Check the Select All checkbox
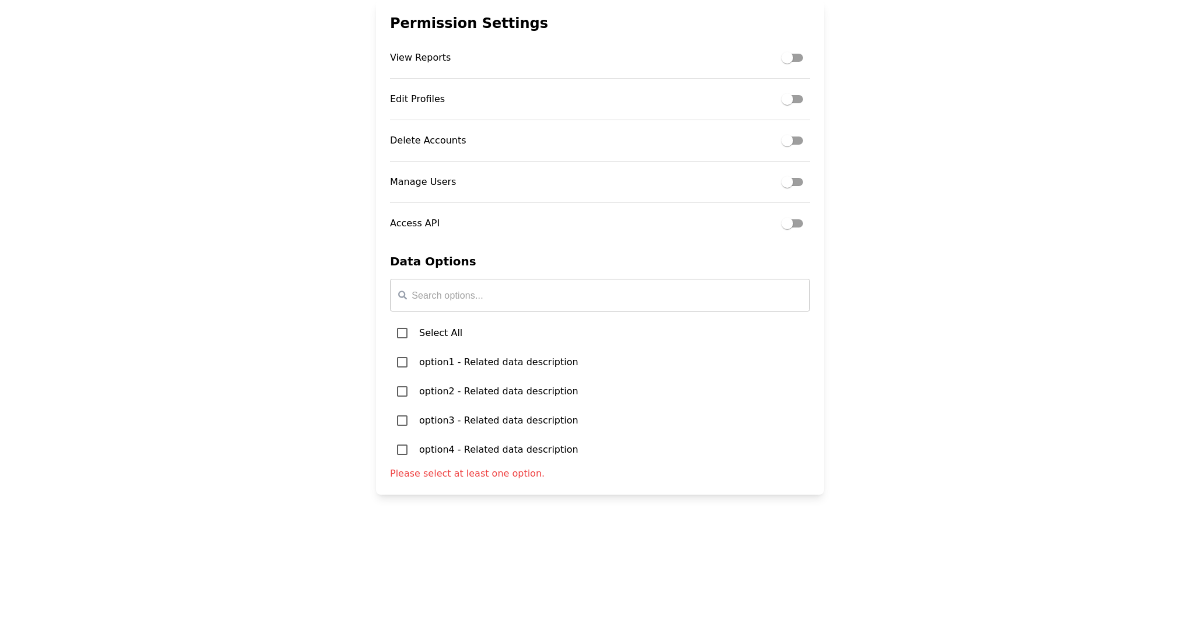The image size is (1200, 630). (402, 332)
